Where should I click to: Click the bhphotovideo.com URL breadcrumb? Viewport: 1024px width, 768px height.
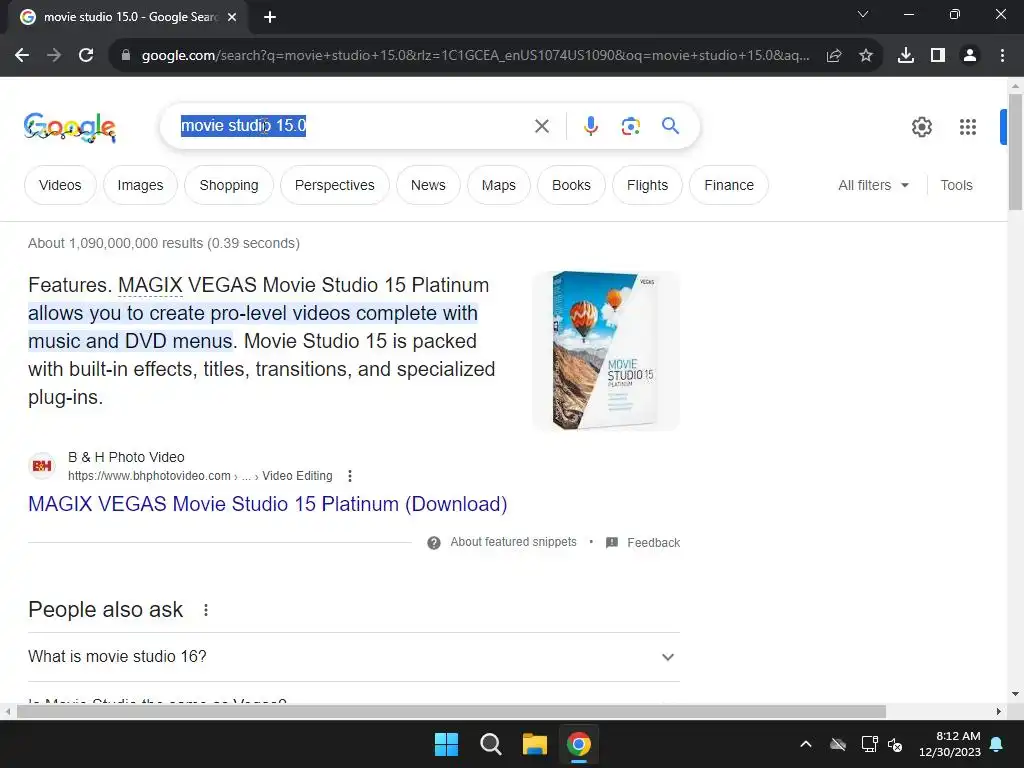click(200, 476)
